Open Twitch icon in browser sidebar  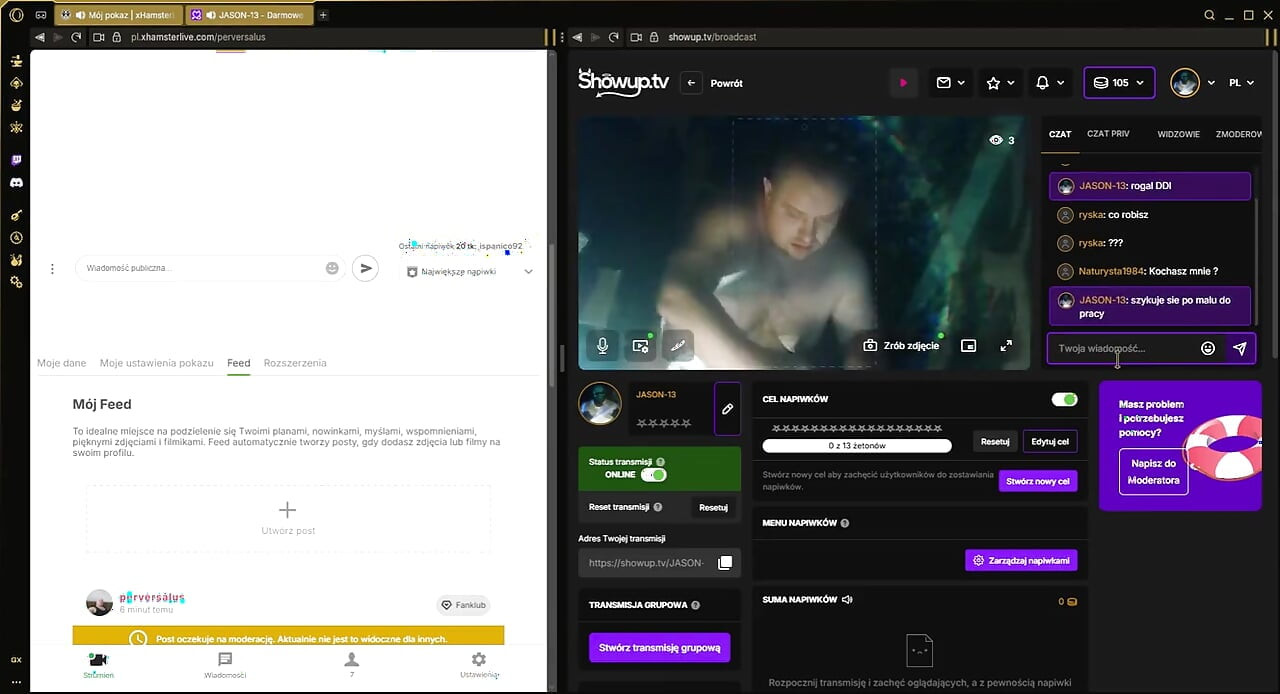coord(16,160)
